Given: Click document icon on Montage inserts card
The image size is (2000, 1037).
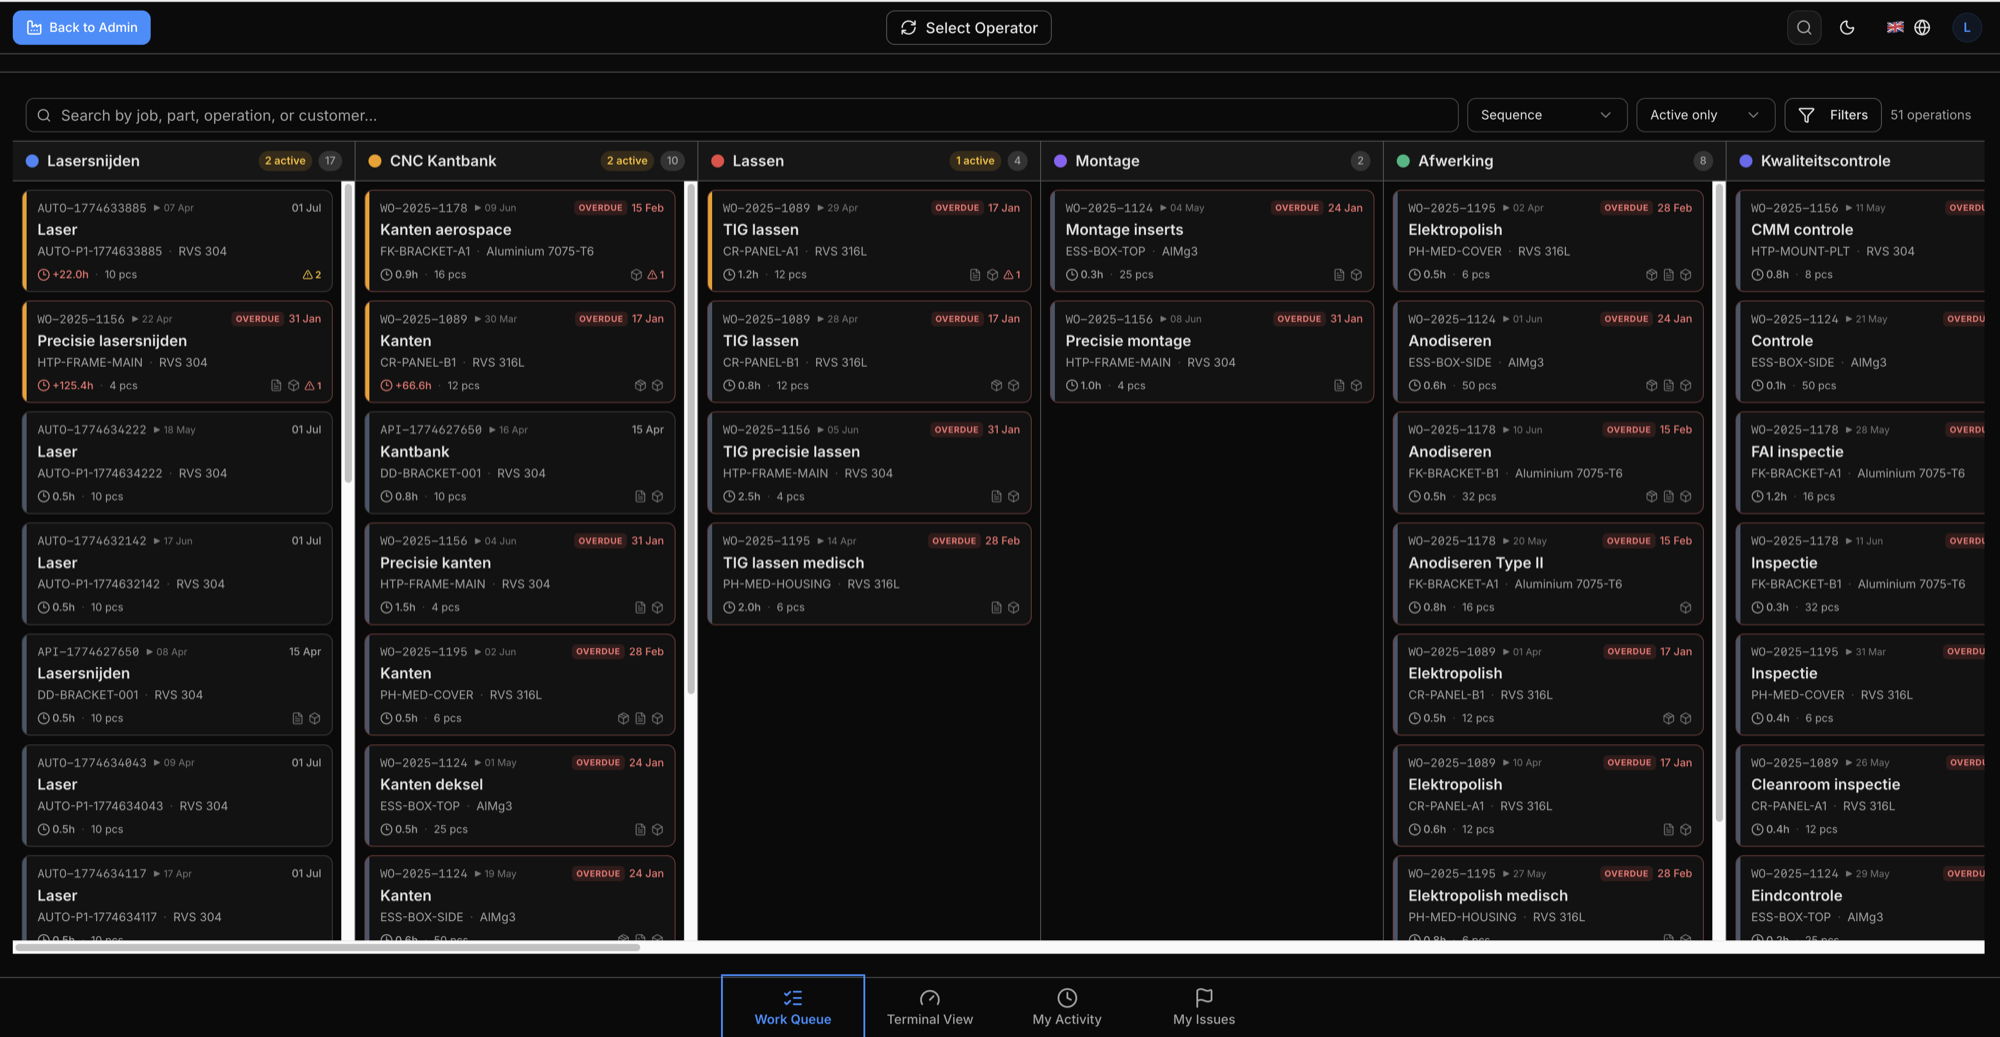Looking at the screenshot, I should (1339, 275).
